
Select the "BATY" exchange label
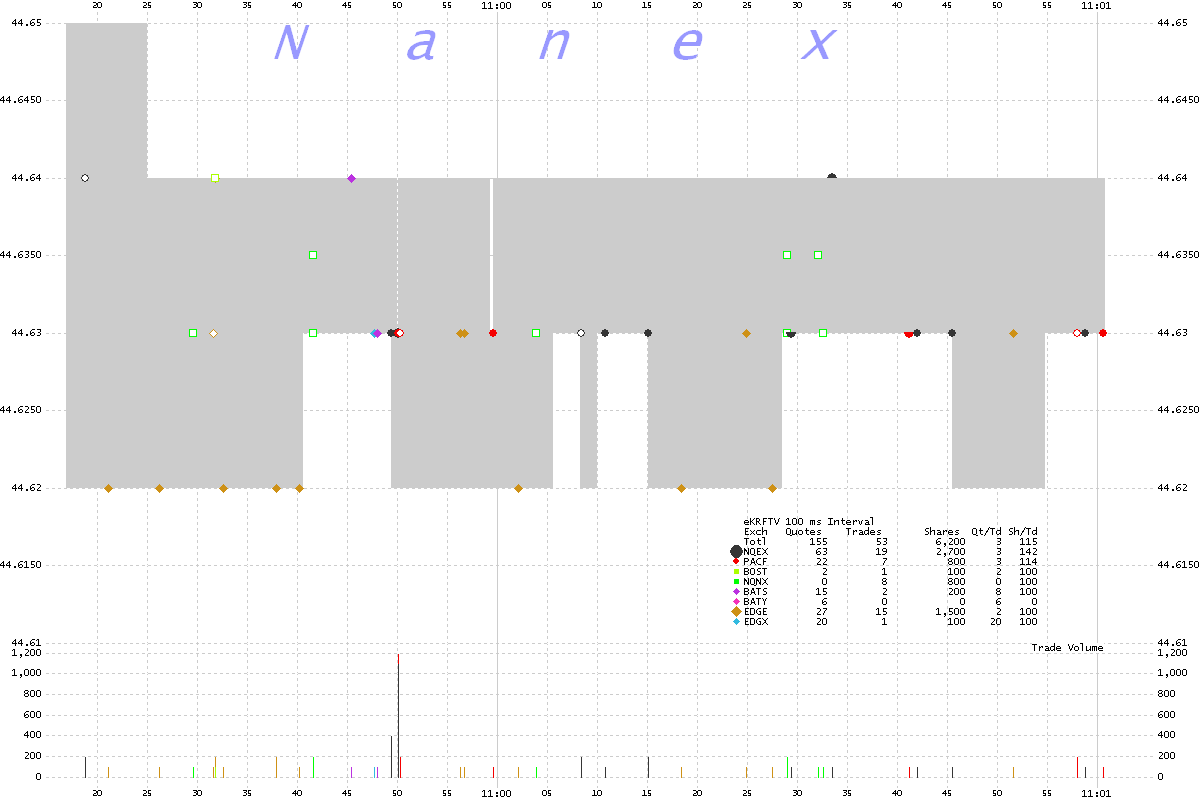point(755,602)
